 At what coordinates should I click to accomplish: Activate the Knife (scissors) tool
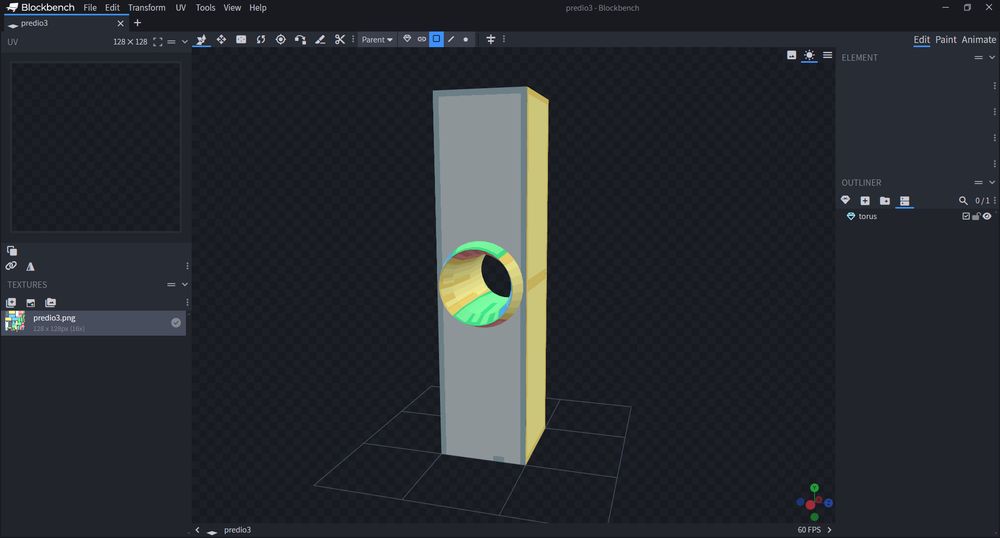tap(340, 40)
